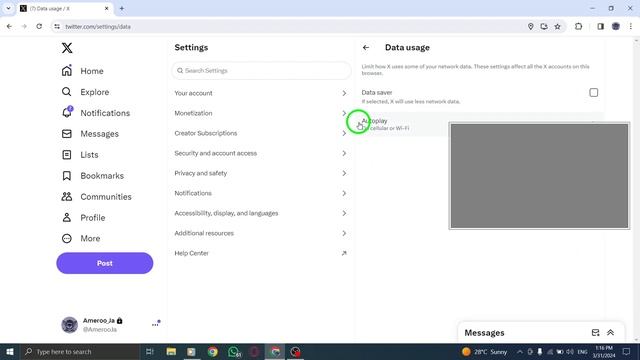
Task: Open the Windows Start menu
Action: pos(10,351)
